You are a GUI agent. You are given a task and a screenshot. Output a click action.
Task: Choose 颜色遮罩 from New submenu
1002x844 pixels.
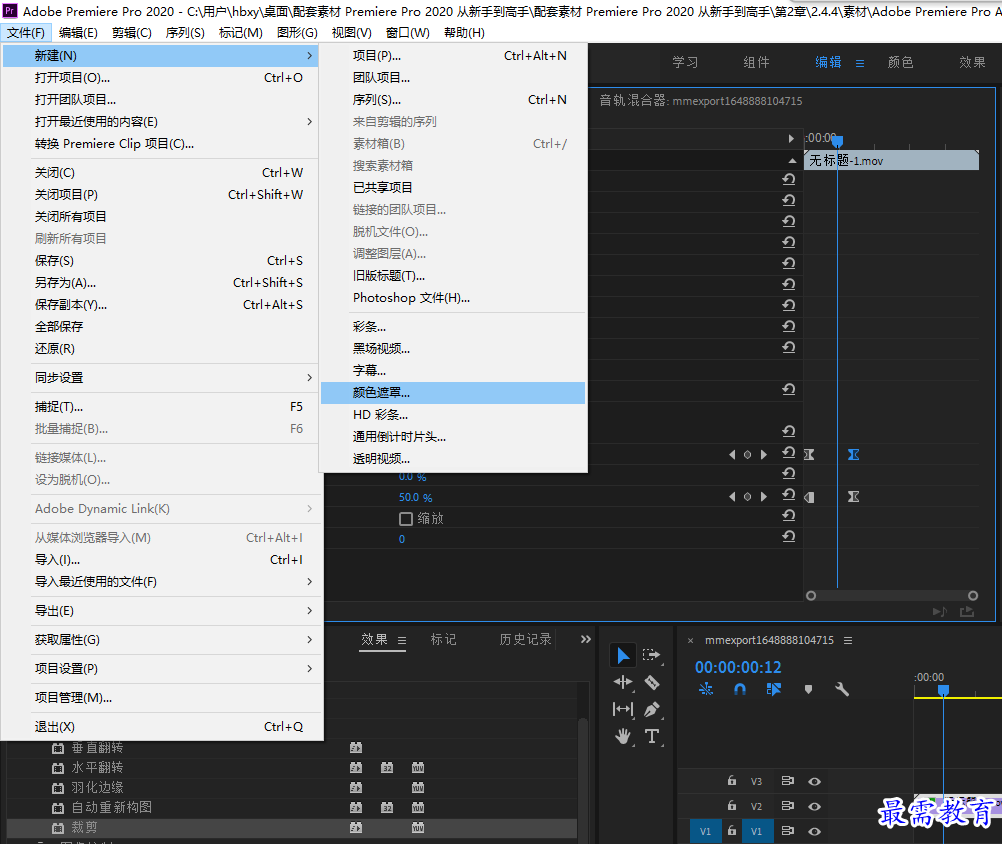(453, 393)
